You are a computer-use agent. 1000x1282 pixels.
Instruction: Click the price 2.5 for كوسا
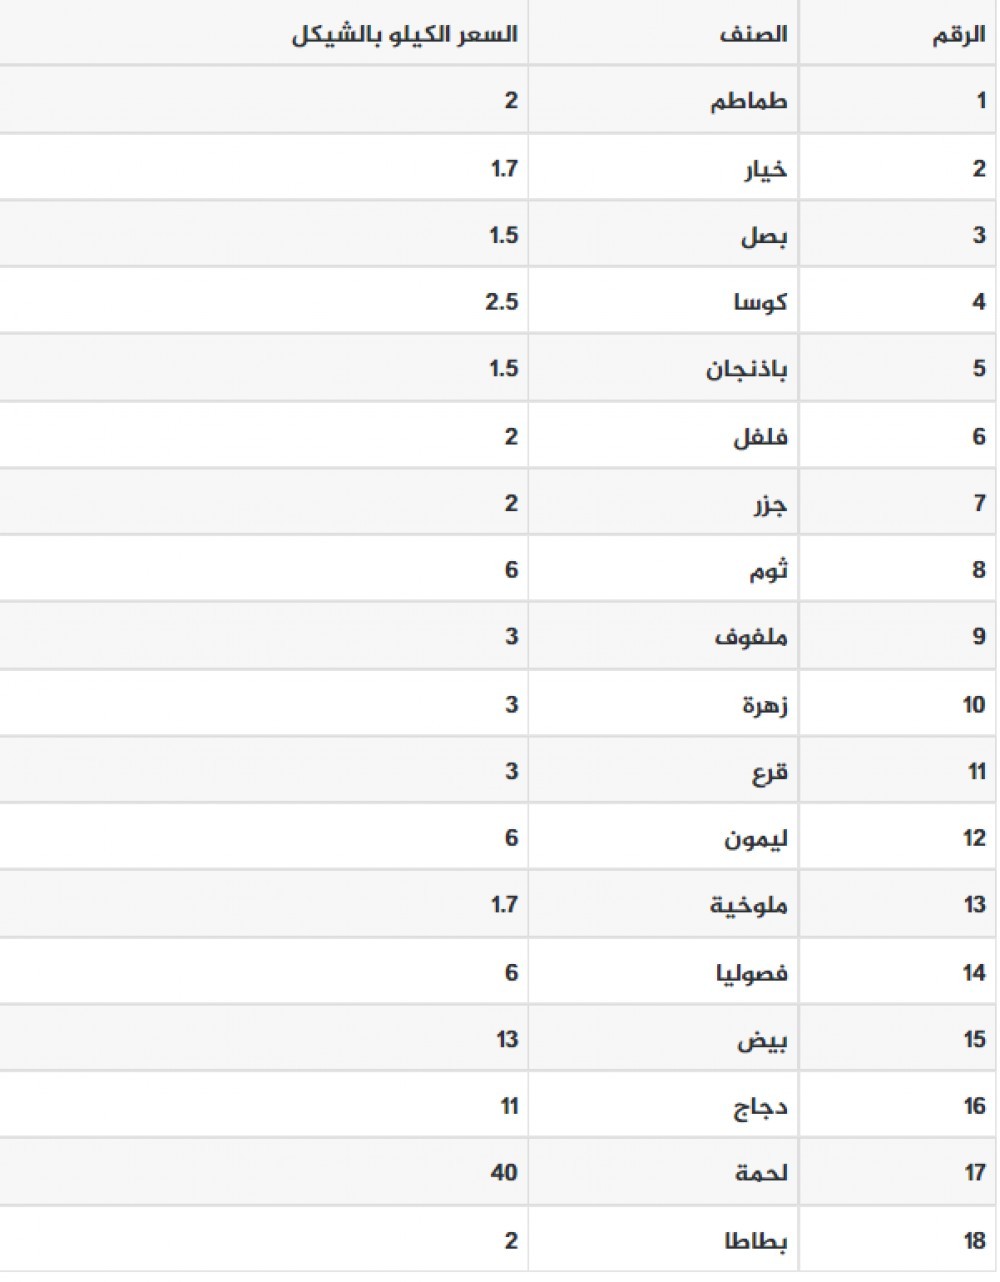(x=501, y=301)
